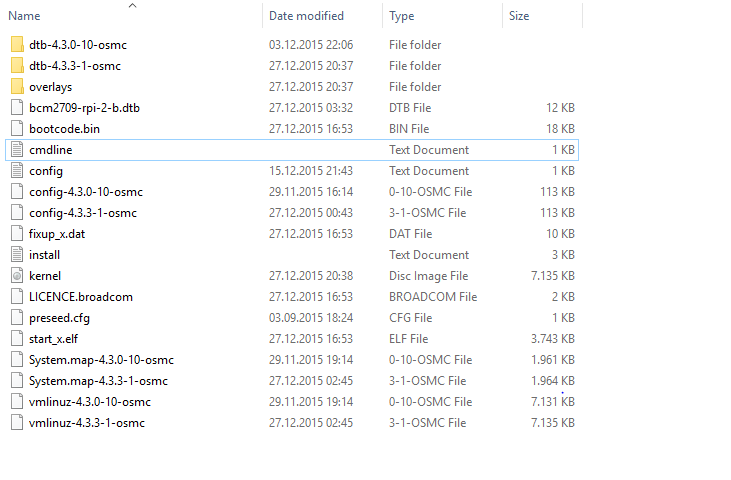The height and width of the screenshot is (480, 731).
Task: Click the type ELF File
Action: pos(408,339)
